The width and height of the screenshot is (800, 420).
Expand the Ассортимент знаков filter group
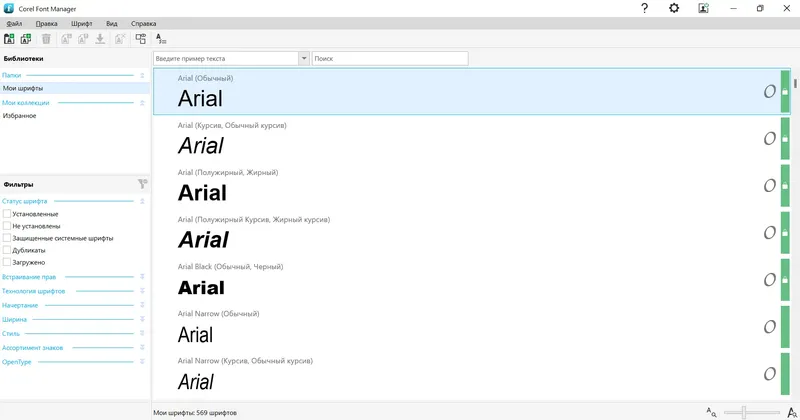click(142, 348)
